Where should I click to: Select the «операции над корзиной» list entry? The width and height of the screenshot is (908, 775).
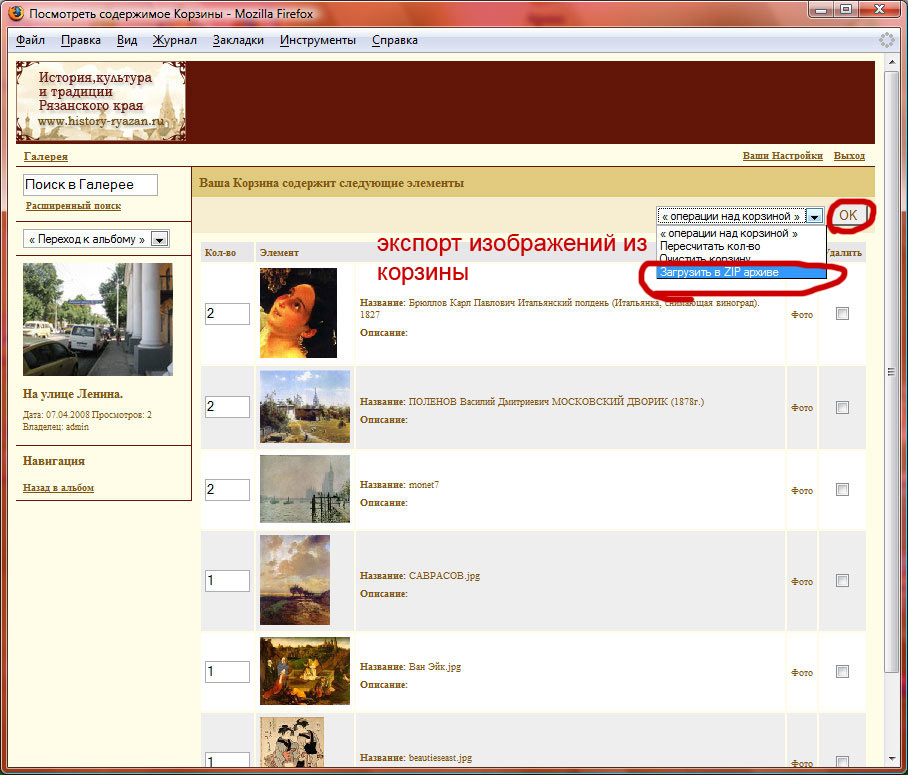pos(741,233)
